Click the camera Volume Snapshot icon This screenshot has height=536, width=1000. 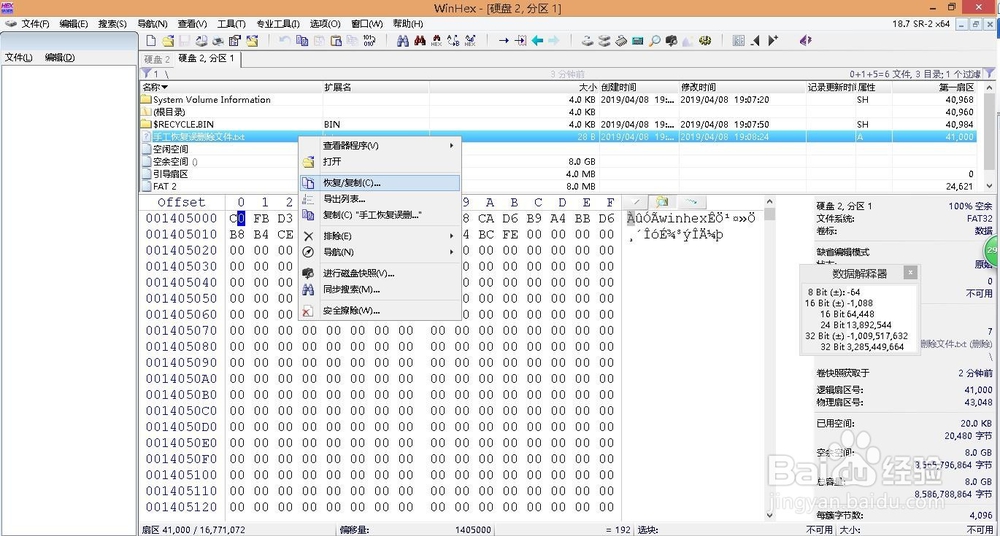[671, 41]
